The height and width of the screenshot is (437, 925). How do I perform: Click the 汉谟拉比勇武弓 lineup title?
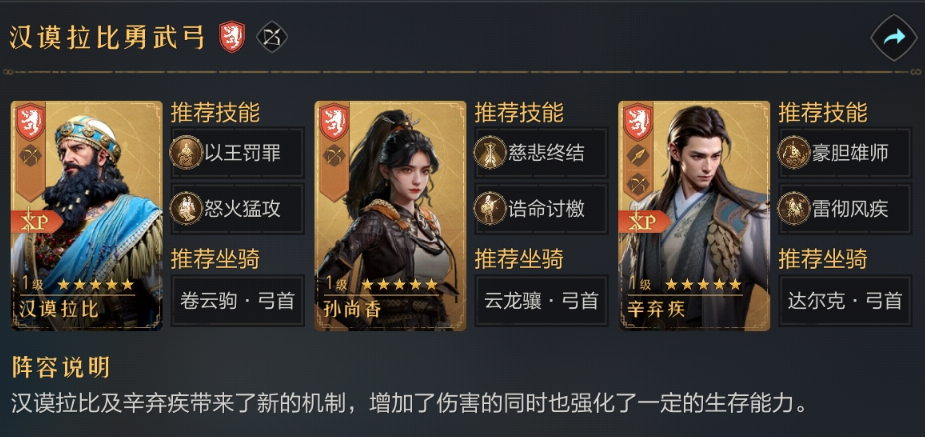coord(107,38)
